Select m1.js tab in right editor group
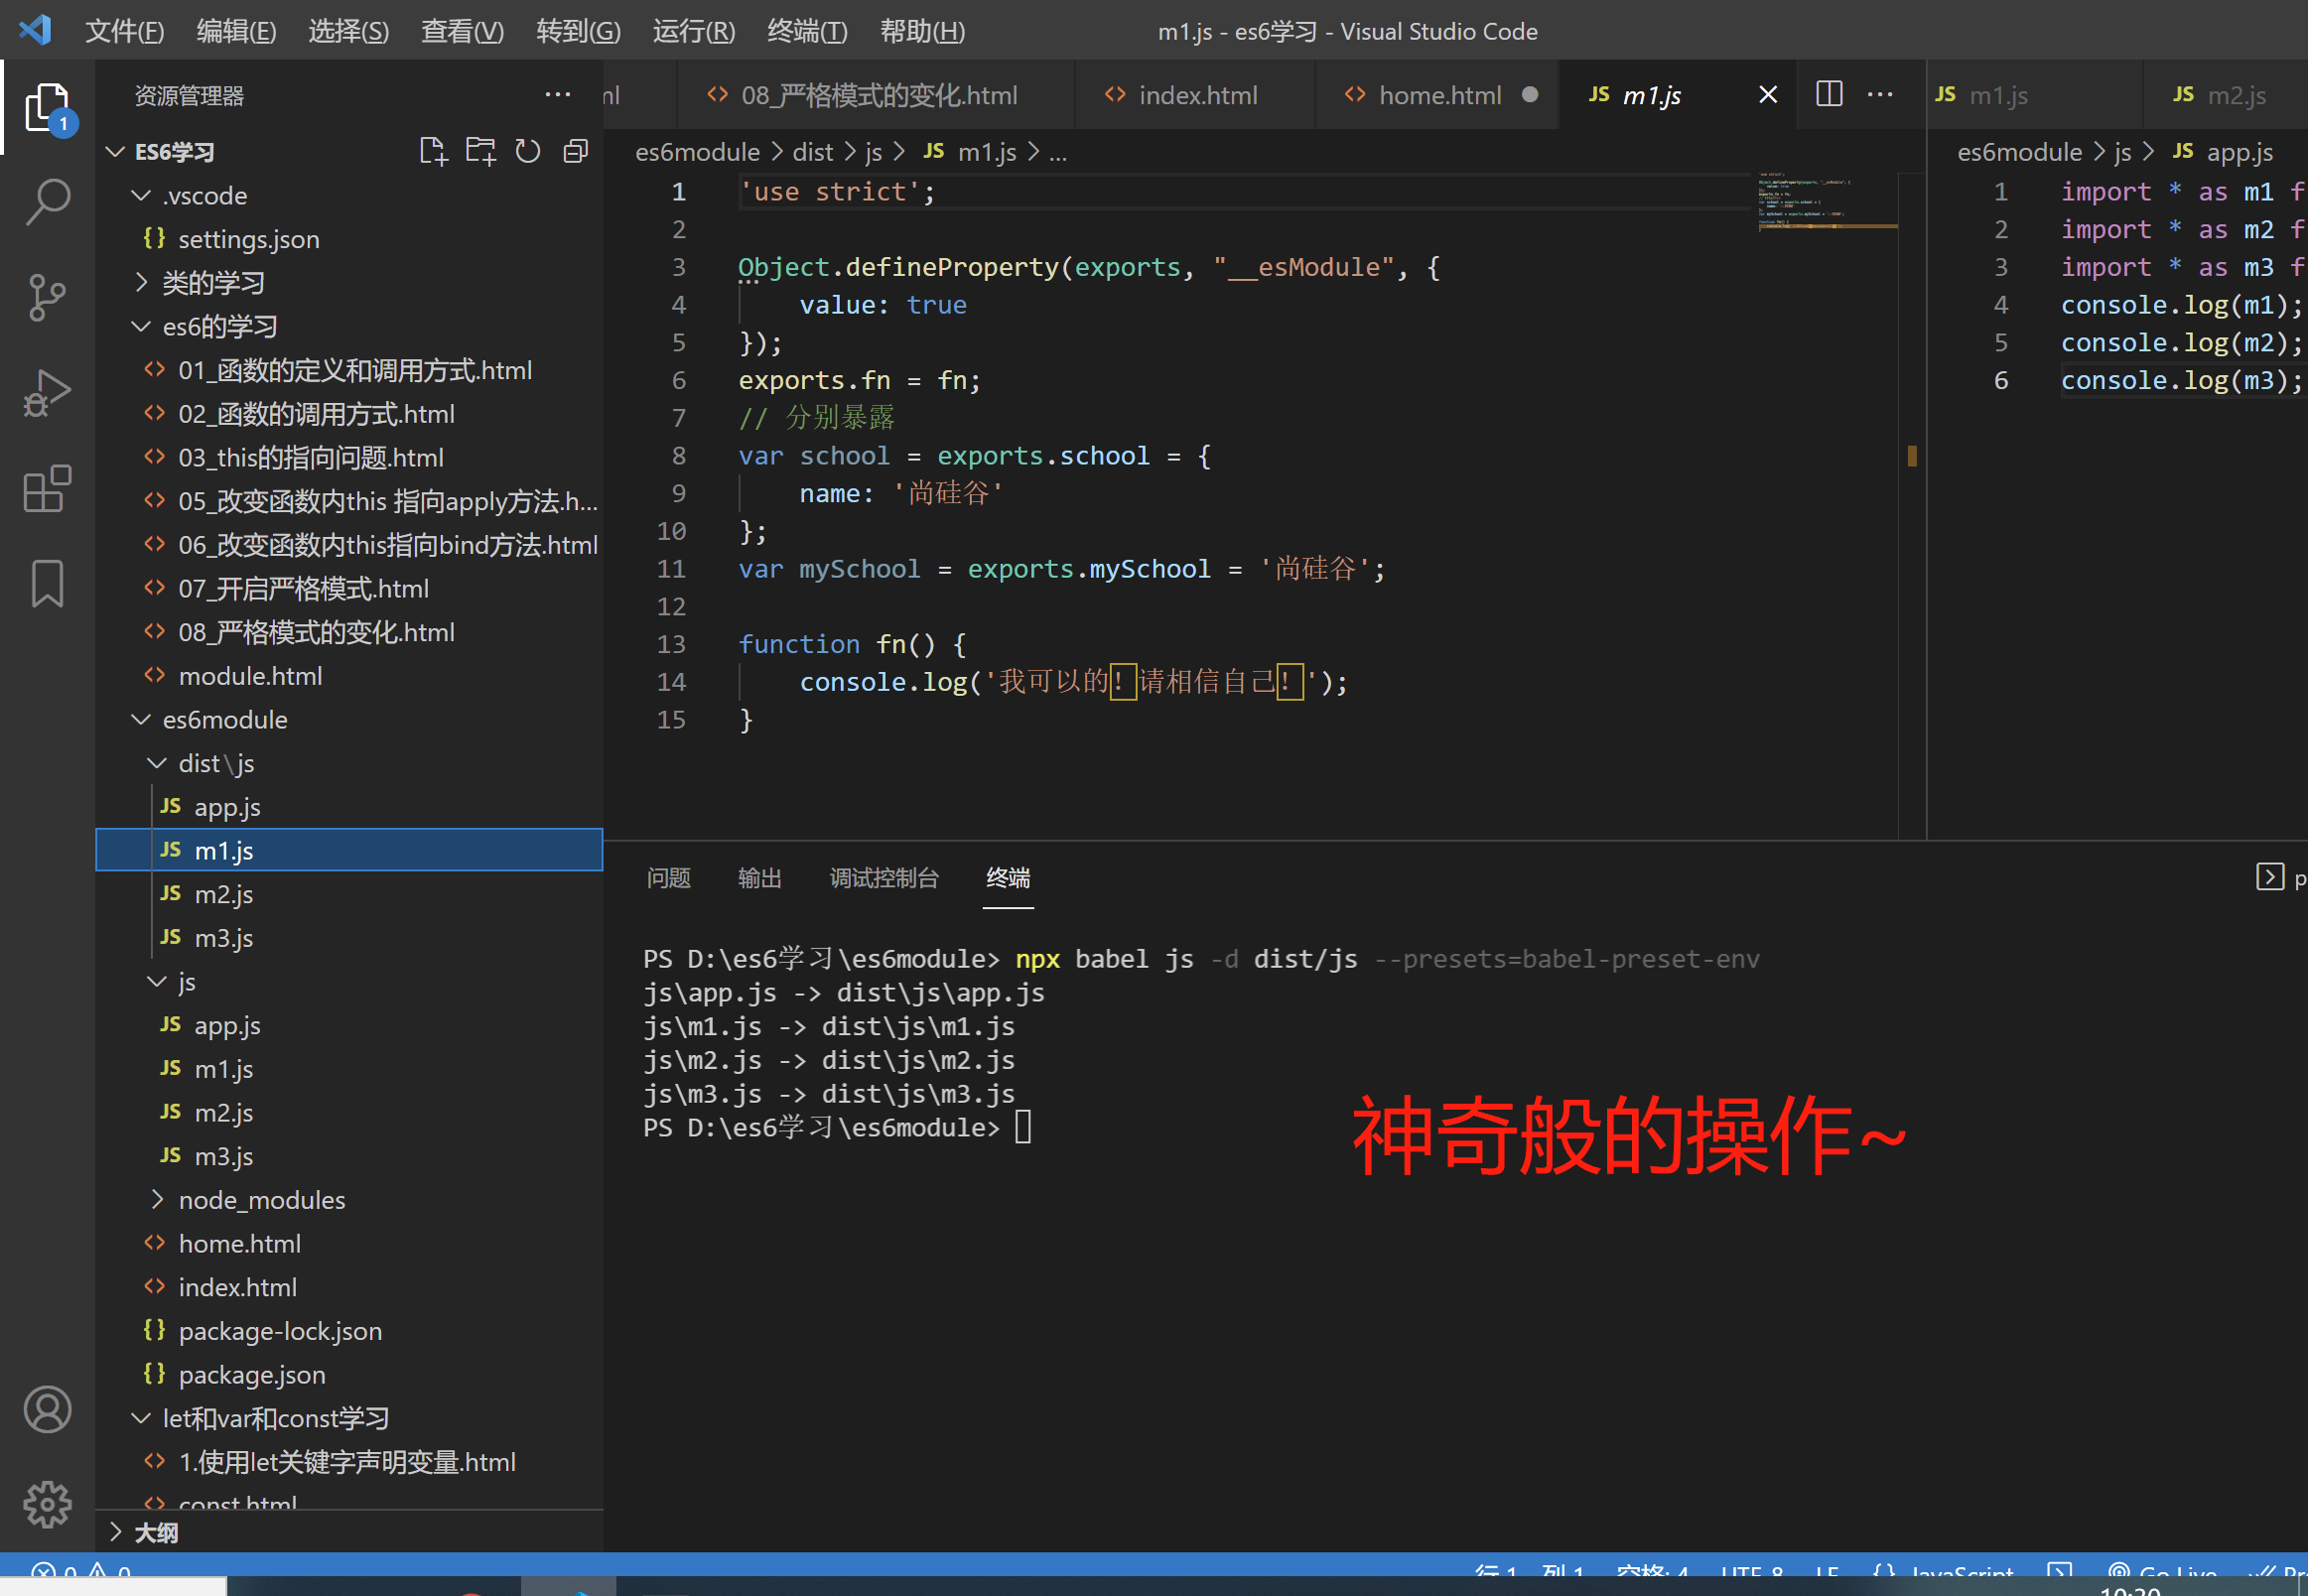The width and height of the screenshot is (2308, 1596). pyautogui.click(x=2035, y=95)
